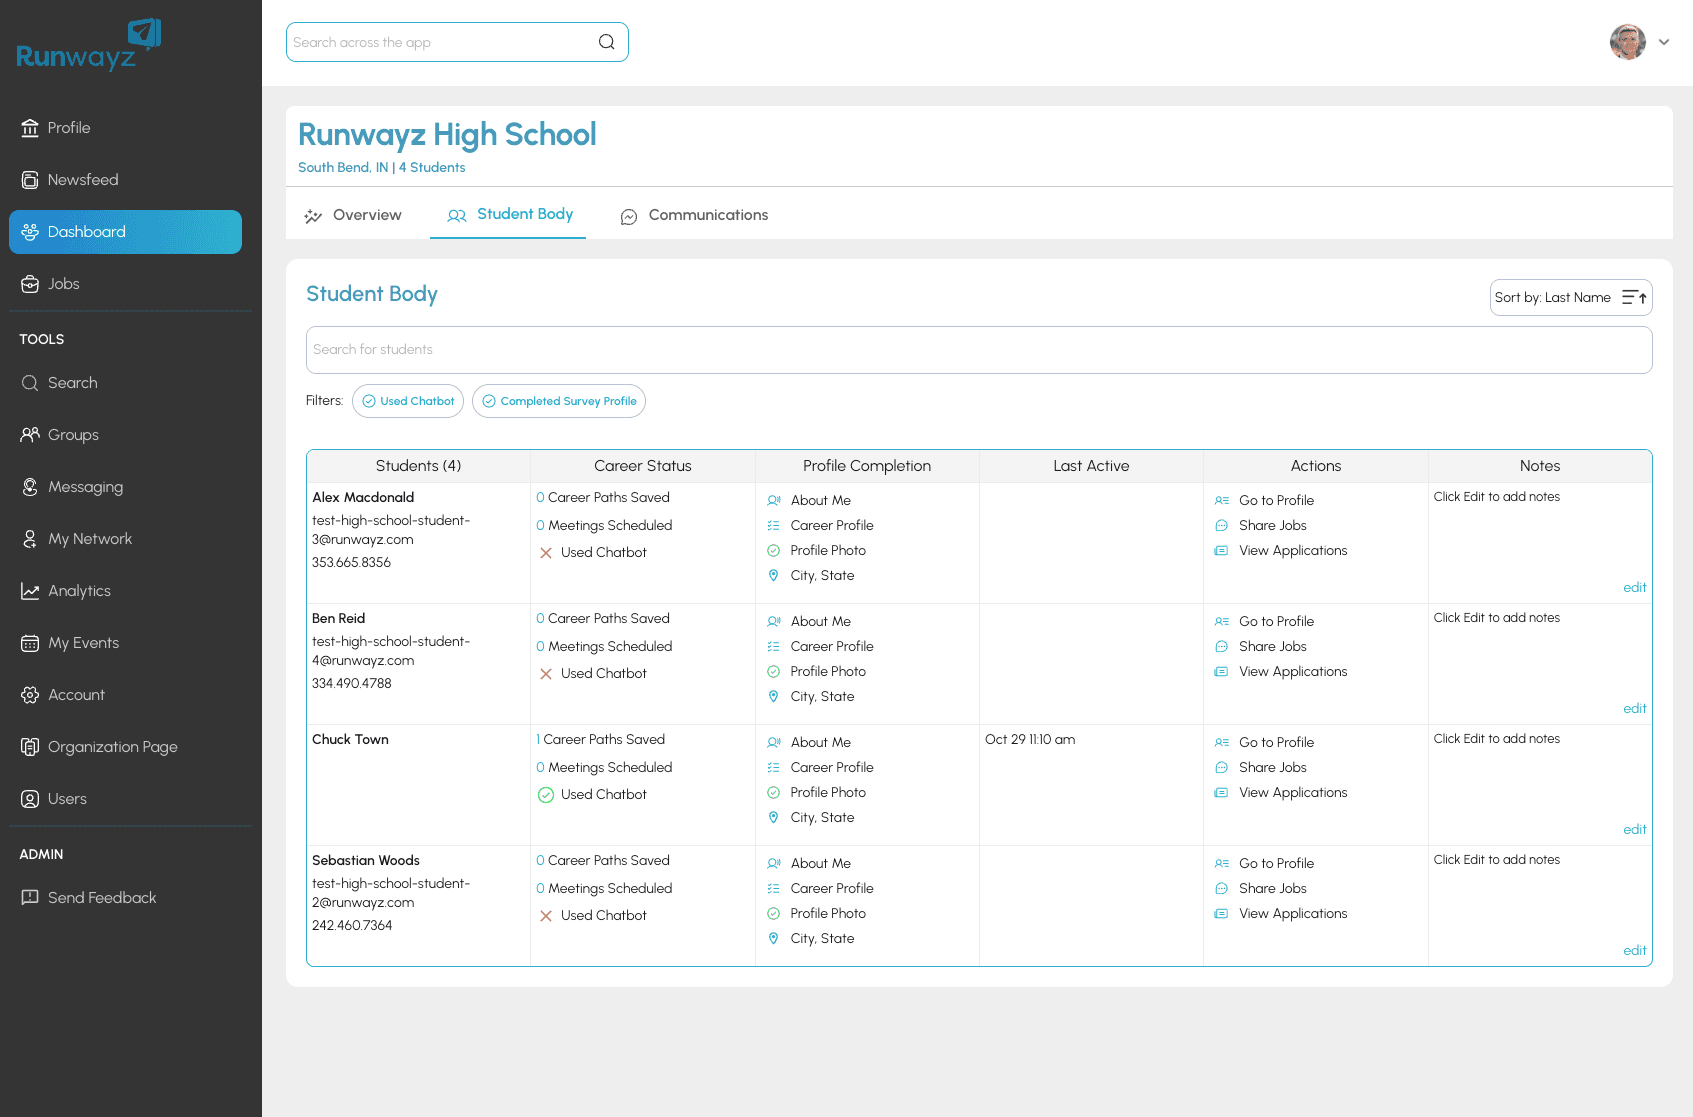This screenshot has width=1693, height=1117.
Task: Go to Messaging in the sidebar
Action: click(85, 487)
